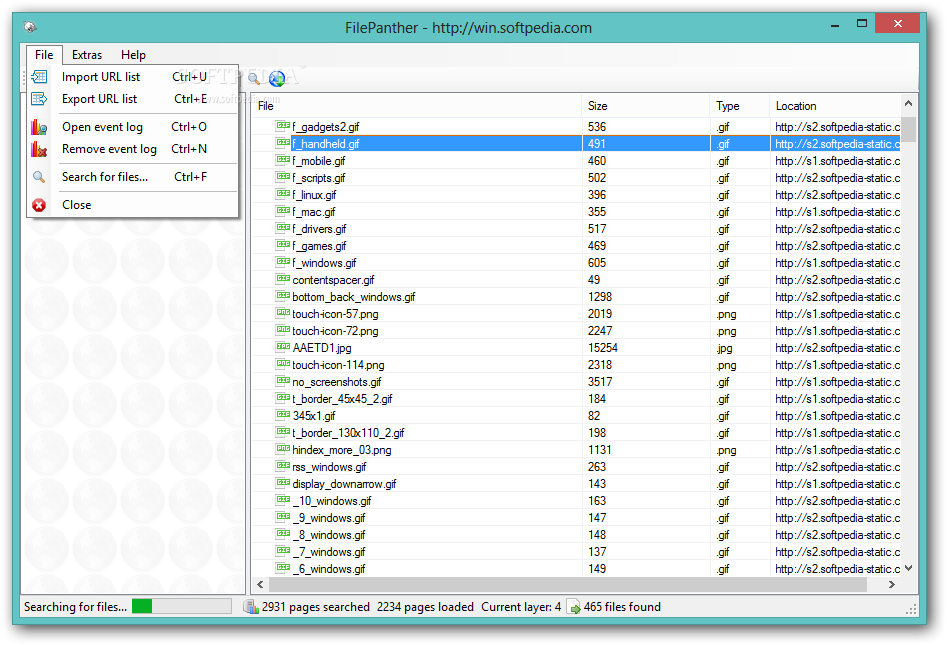This screenshot has width=947, height=645.
Task: Click gif icon beside f_linux.gif
Action: (x=283, y=194)
